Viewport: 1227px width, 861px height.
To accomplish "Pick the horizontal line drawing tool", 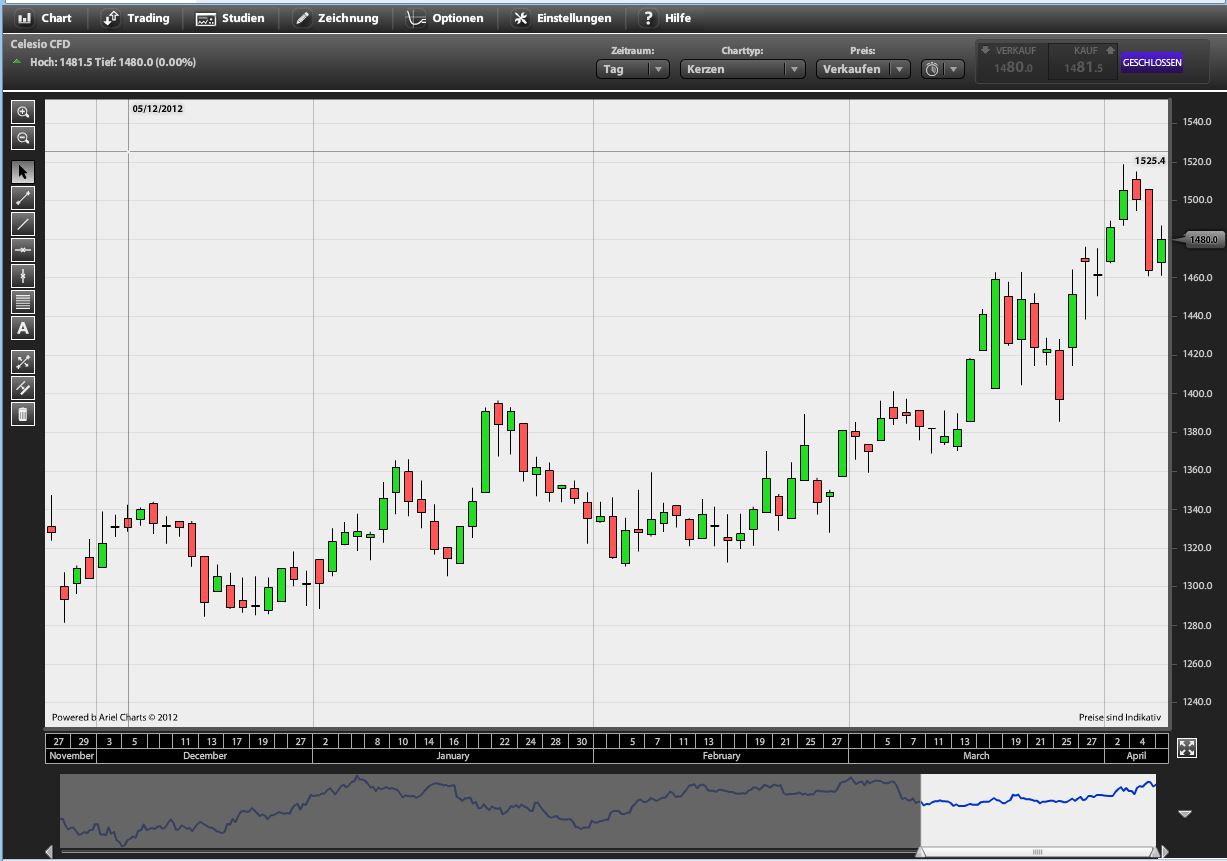I will [23, 250].
